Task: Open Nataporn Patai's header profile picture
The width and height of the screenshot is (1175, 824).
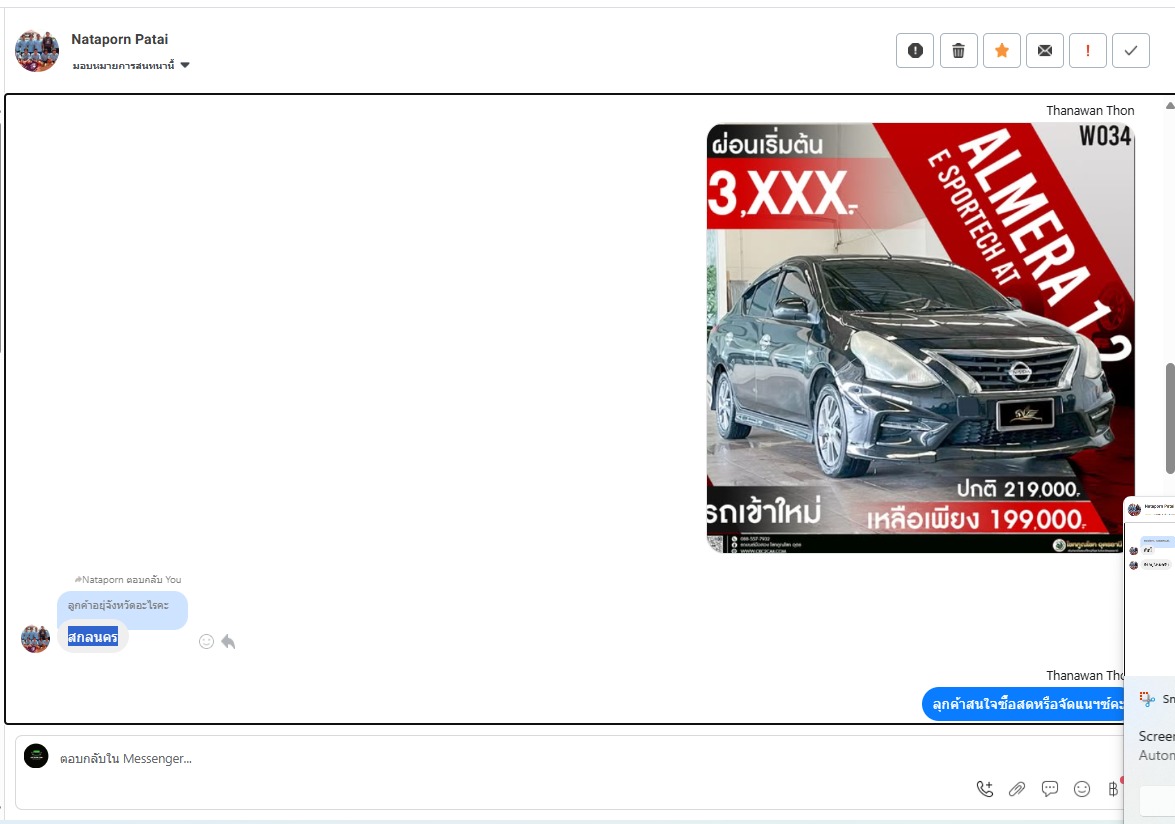Action: tap(37, 51)
